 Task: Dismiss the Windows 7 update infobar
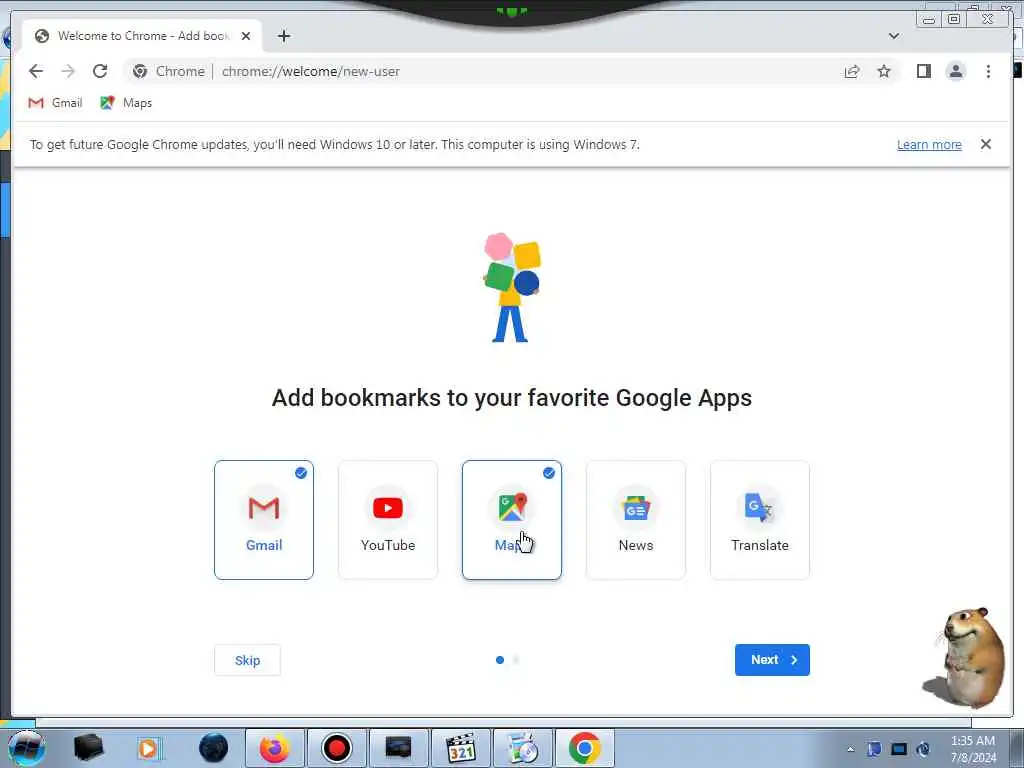pos(985,144)
